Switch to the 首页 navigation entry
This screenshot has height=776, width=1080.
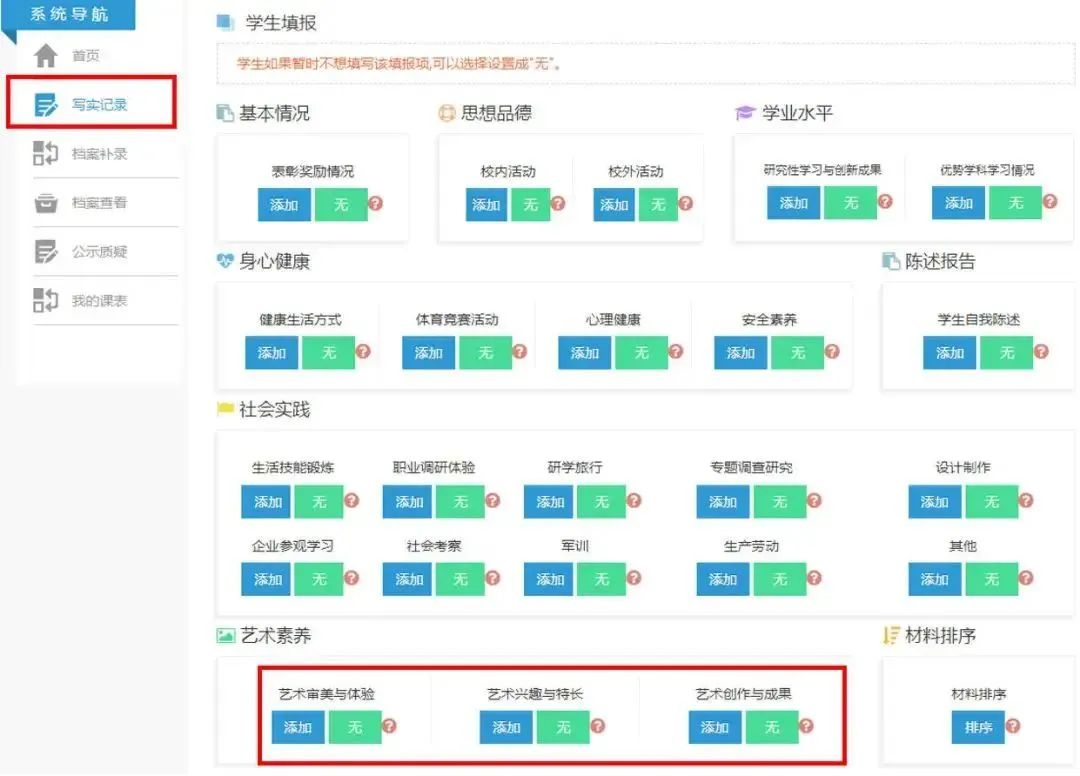pyautogui.click(x=85, y=56)
